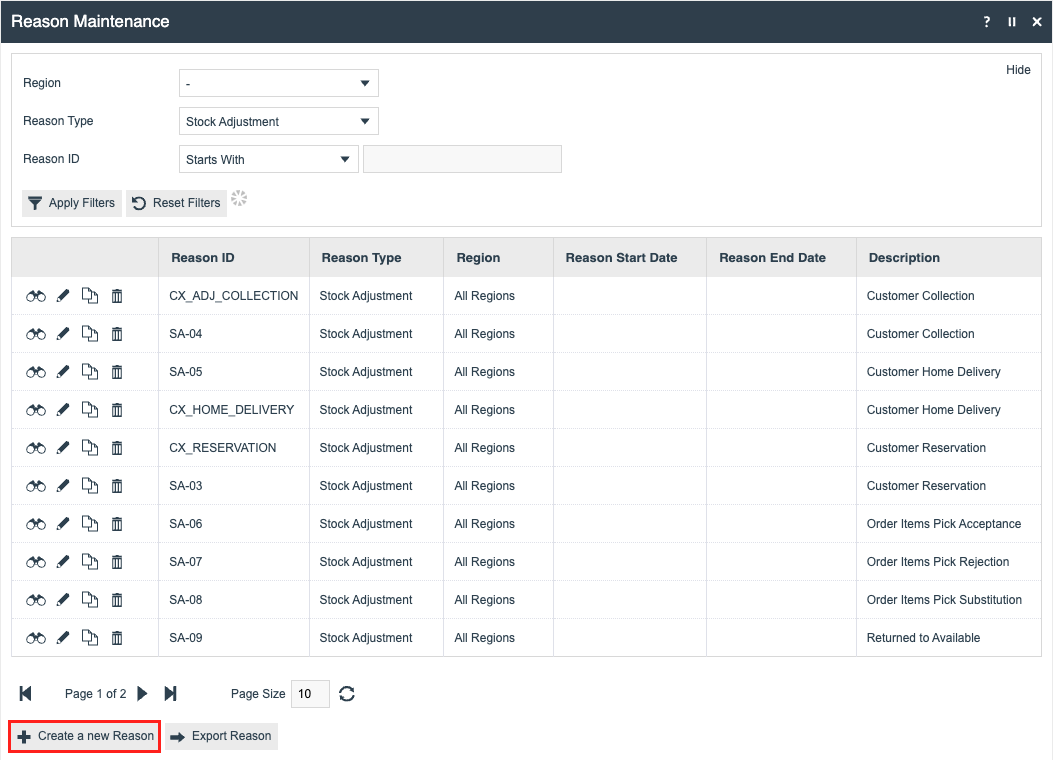This screenshot has width=1053, height=760.
Task: Open the Region dropdown
Action: click(278, 84)
